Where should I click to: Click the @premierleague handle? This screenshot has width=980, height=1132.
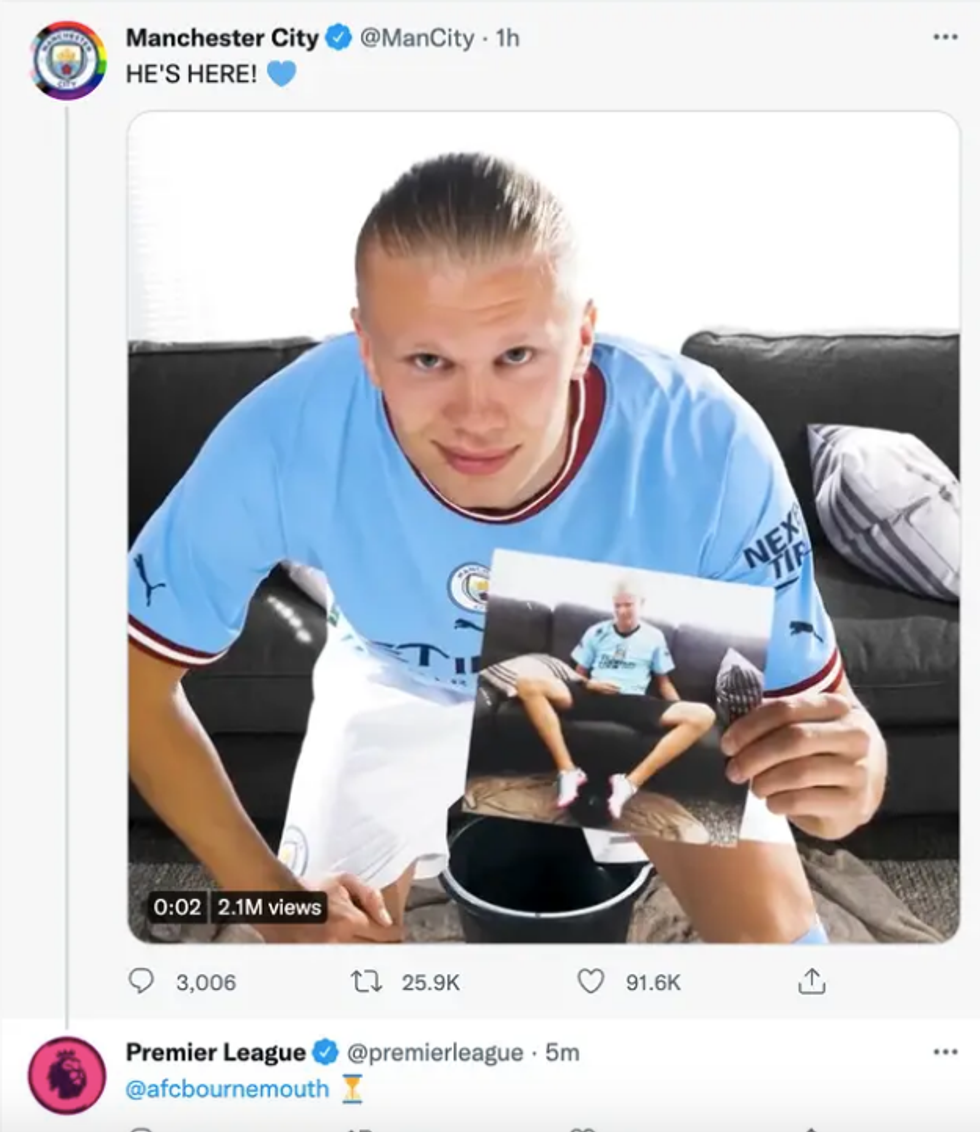(x=435, y=1052)
